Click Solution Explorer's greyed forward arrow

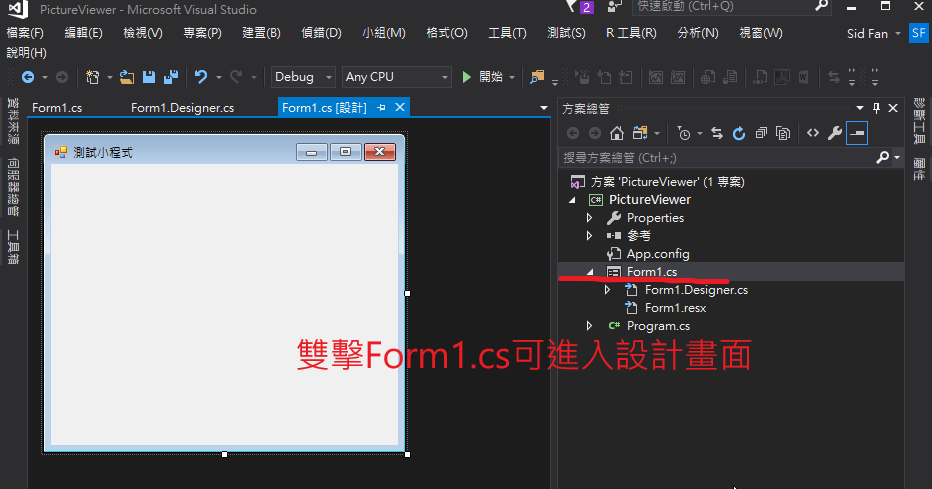coord(594,133)
